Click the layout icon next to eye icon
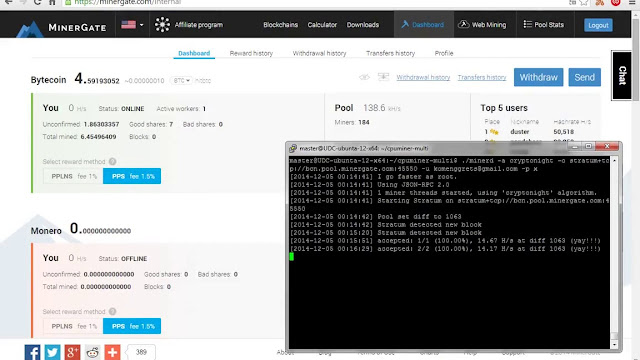 pyautogui.click(x=383, y=77)
